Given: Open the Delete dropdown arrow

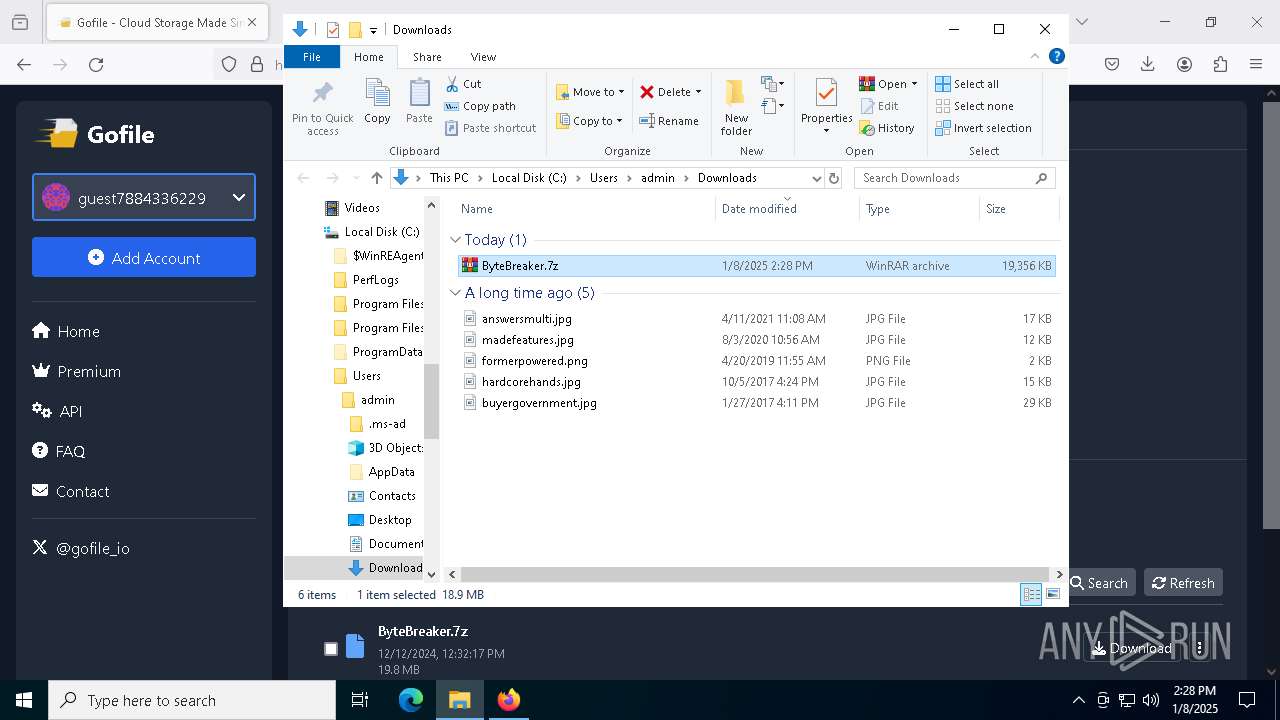Looking at the screenshot, I should point(698,92).
